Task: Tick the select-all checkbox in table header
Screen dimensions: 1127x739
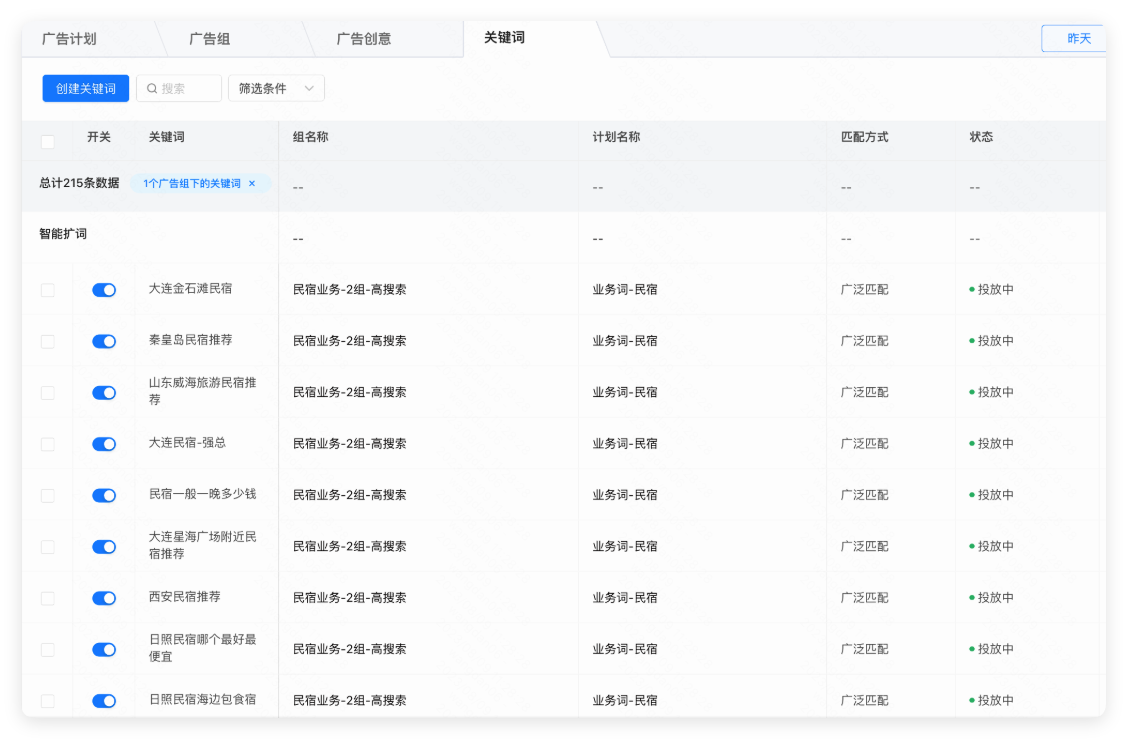Action: 47,142
